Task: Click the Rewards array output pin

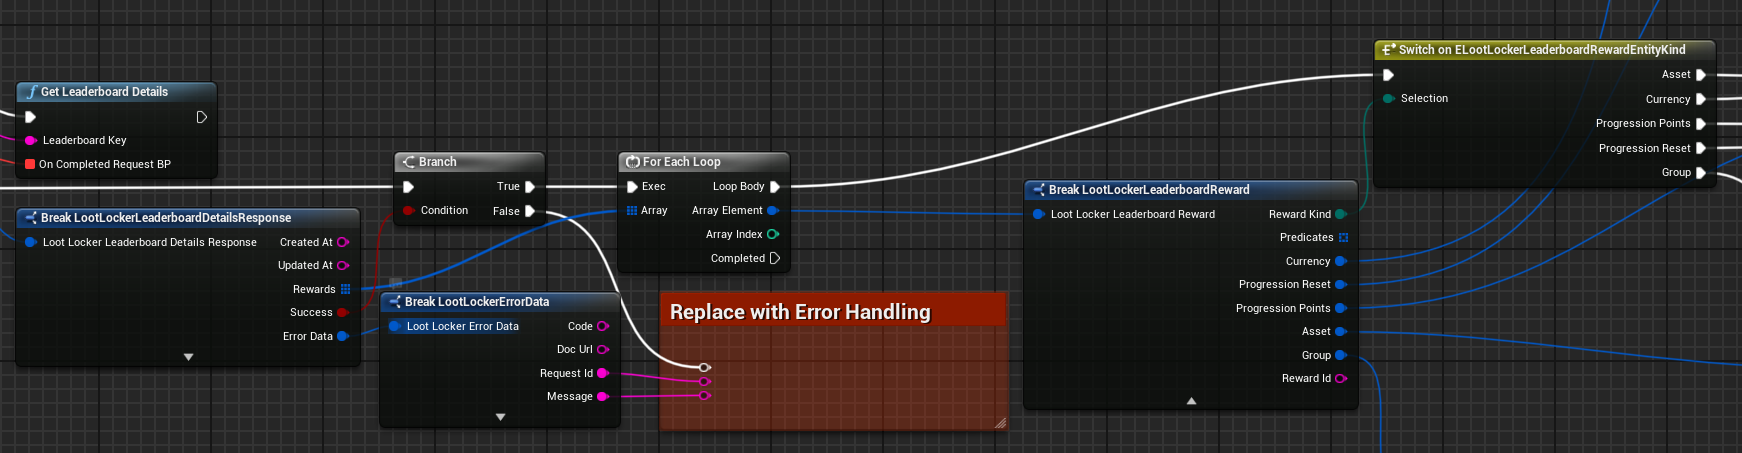Action: [345, 289]
